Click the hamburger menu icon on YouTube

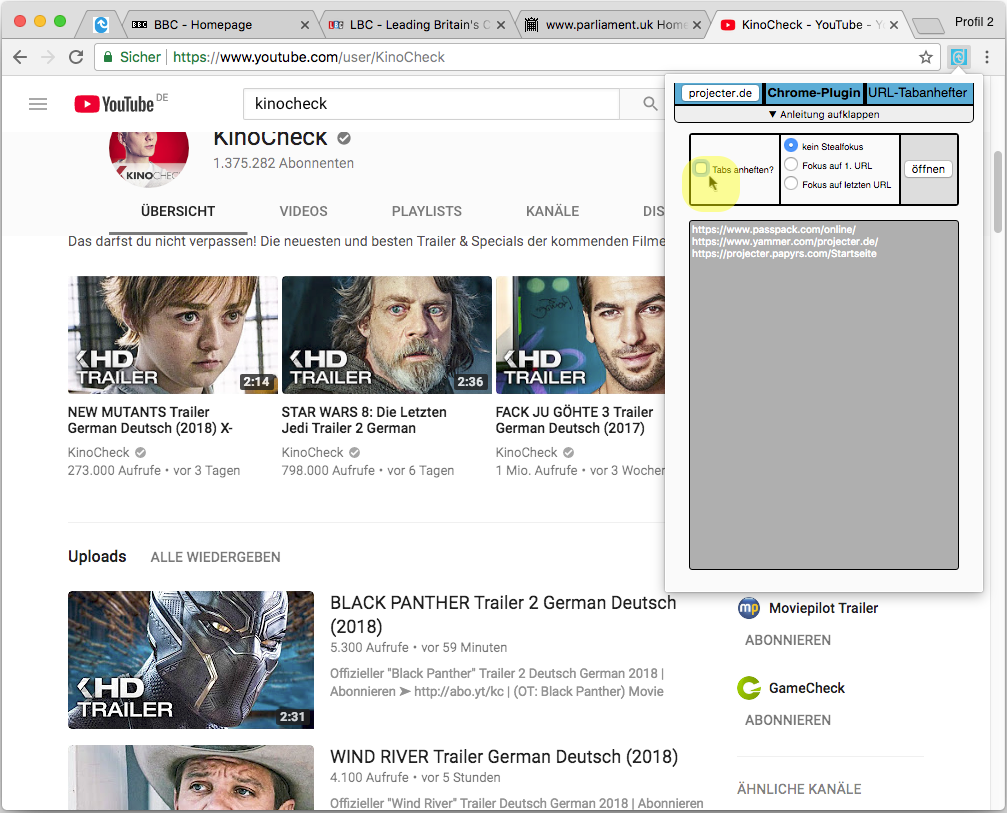click(38, 104)
